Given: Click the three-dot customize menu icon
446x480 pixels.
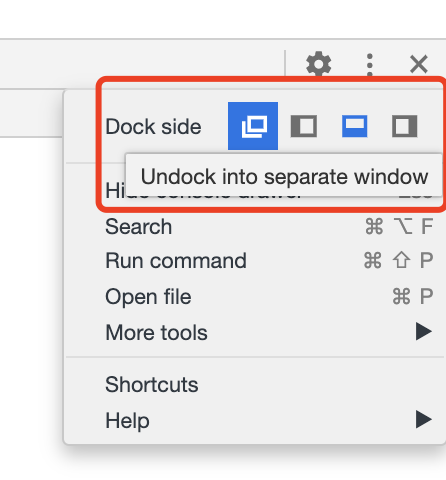Looking at the screenshot, I should pyautogui.click(x=369, y=64).
